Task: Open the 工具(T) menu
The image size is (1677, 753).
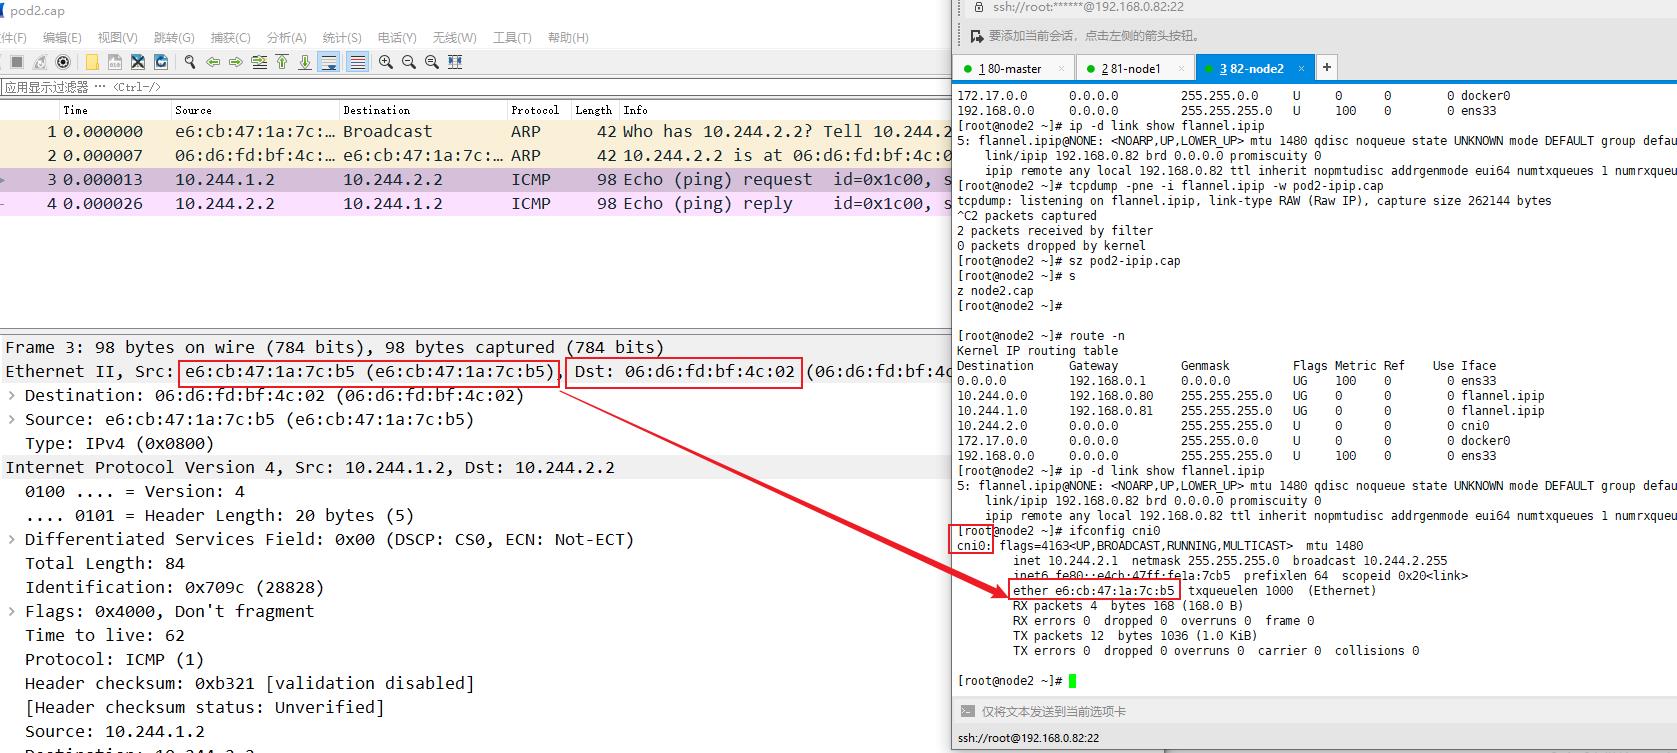Action: [512, 38]
